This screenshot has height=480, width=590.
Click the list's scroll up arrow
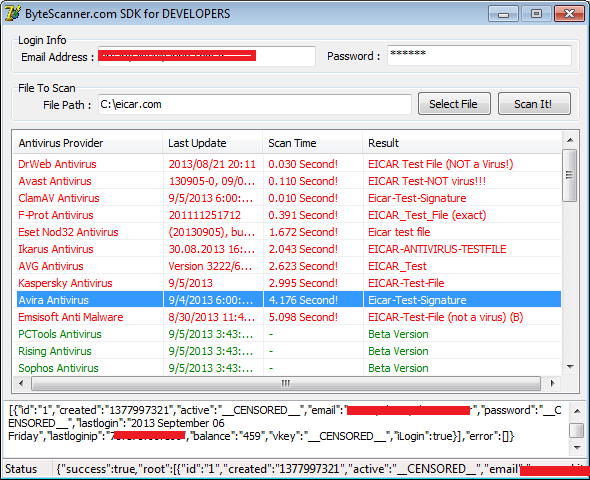[570, 140]
